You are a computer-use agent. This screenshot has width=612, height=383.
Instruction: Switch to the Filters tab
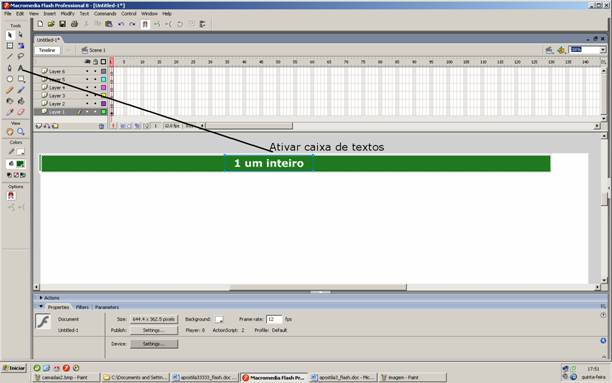point(82,307)
